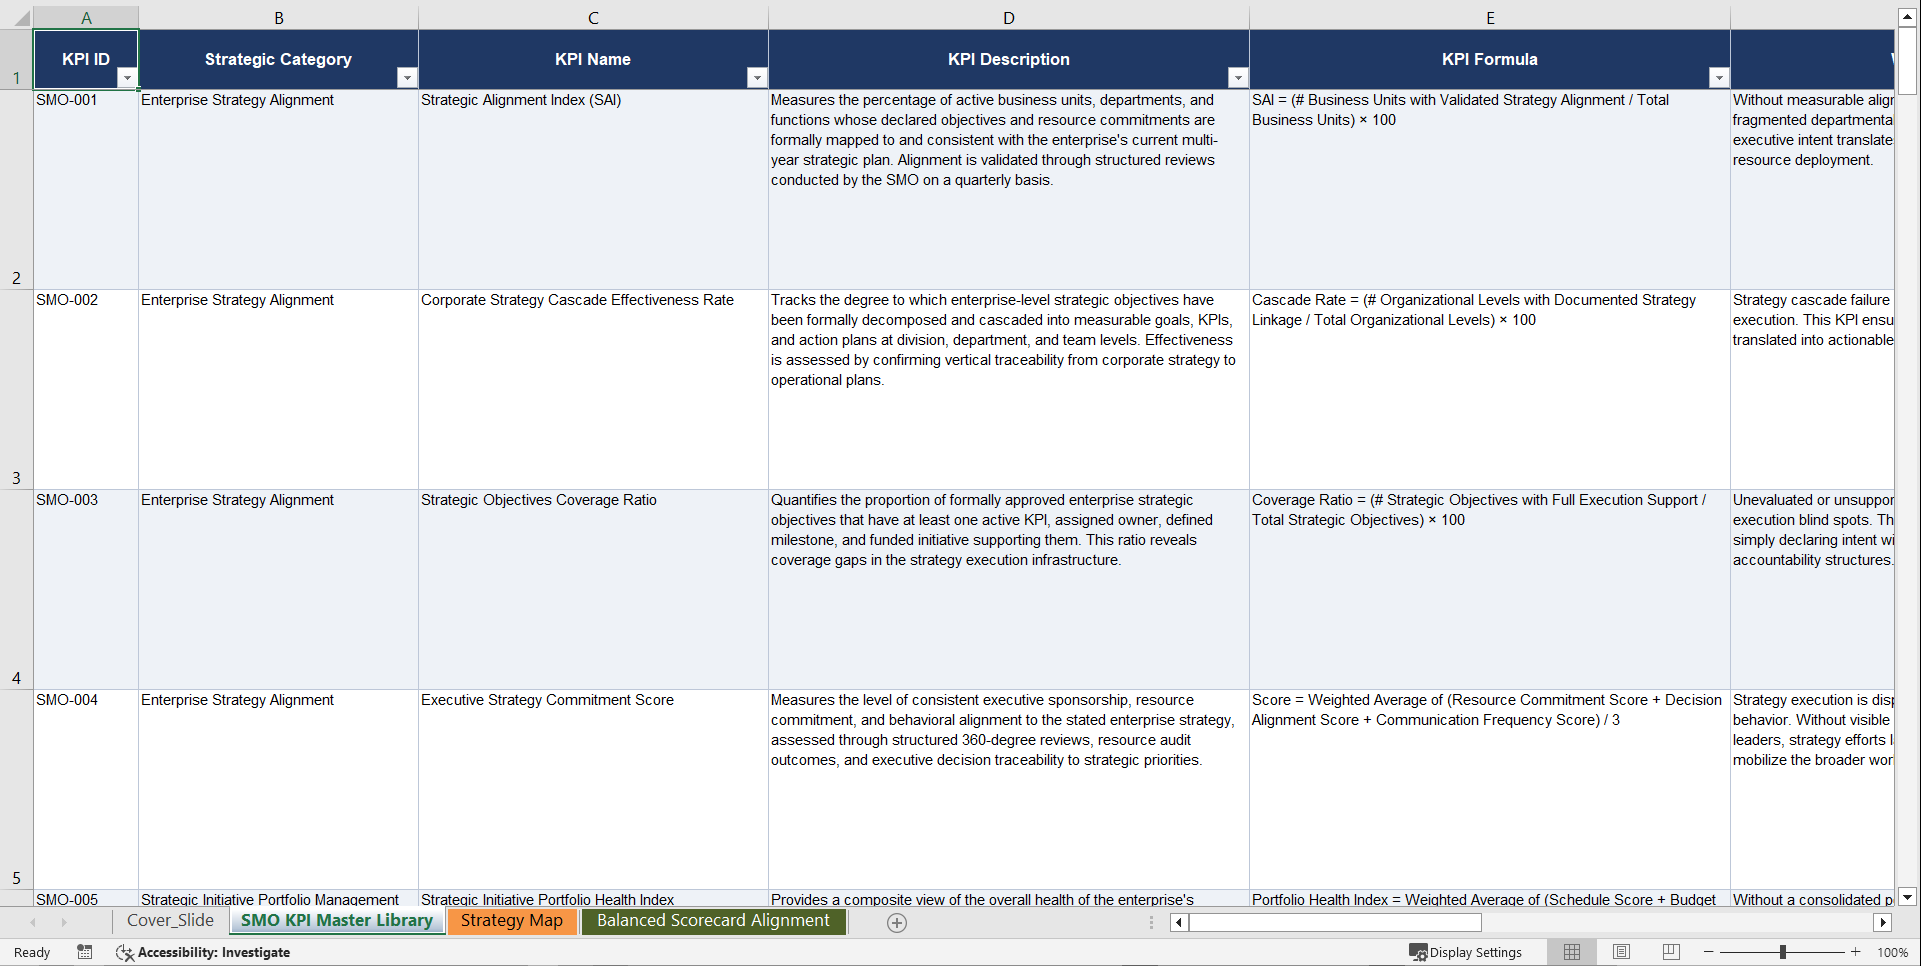Open the Strategic Category filter dropdown
Image resolution: width=1921 pixels, height=966 pixels.
tap(407, 78)
